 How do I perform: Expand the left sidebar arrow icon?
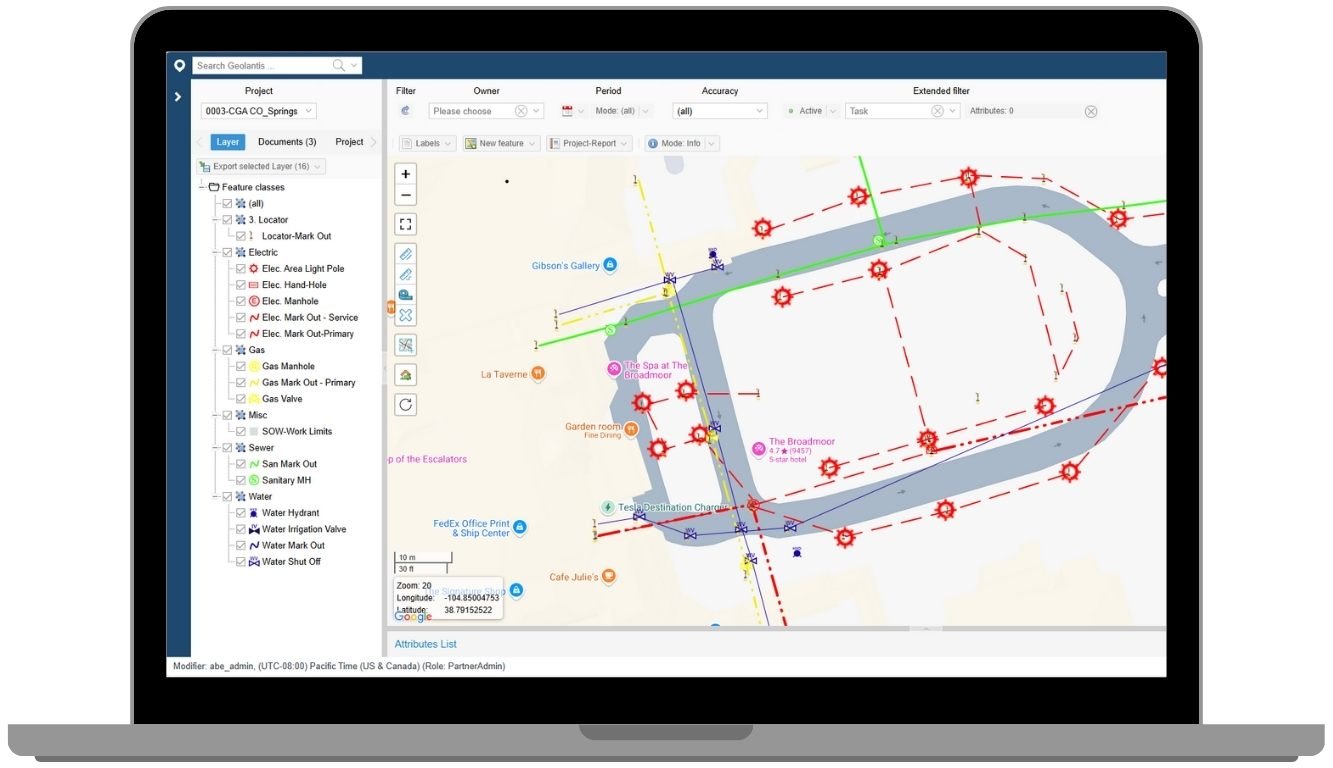click(x=178, y=97)
